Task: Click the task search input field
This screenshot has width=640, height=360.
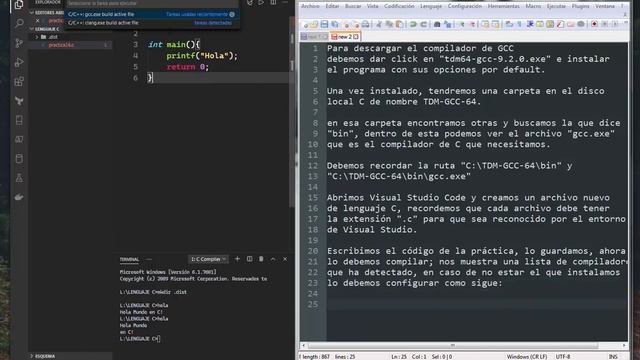Action: [151, 3]
